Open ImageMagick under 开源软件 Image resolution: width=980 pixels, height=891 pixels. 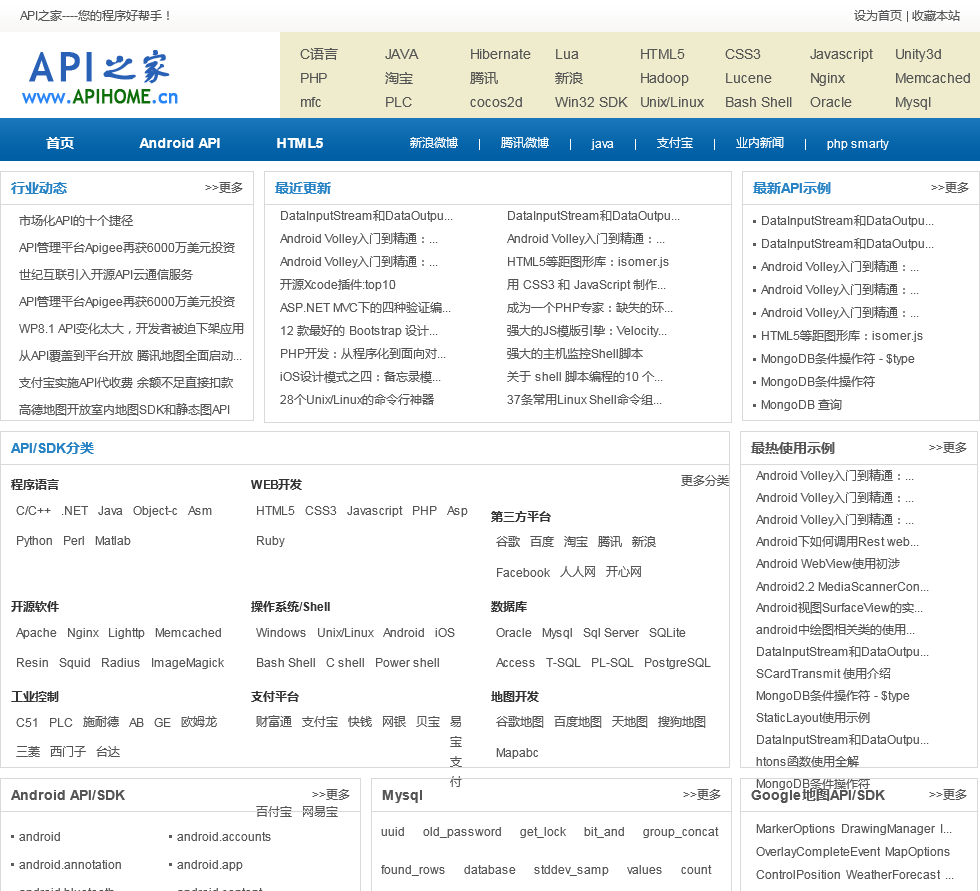coord(188,663)
